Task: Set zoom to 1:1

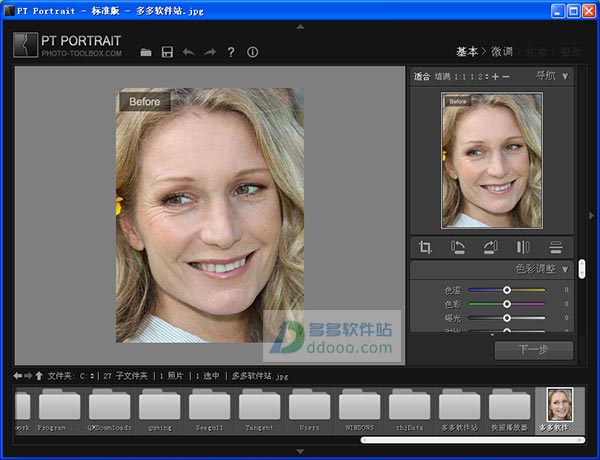Action: pos(460,77)
